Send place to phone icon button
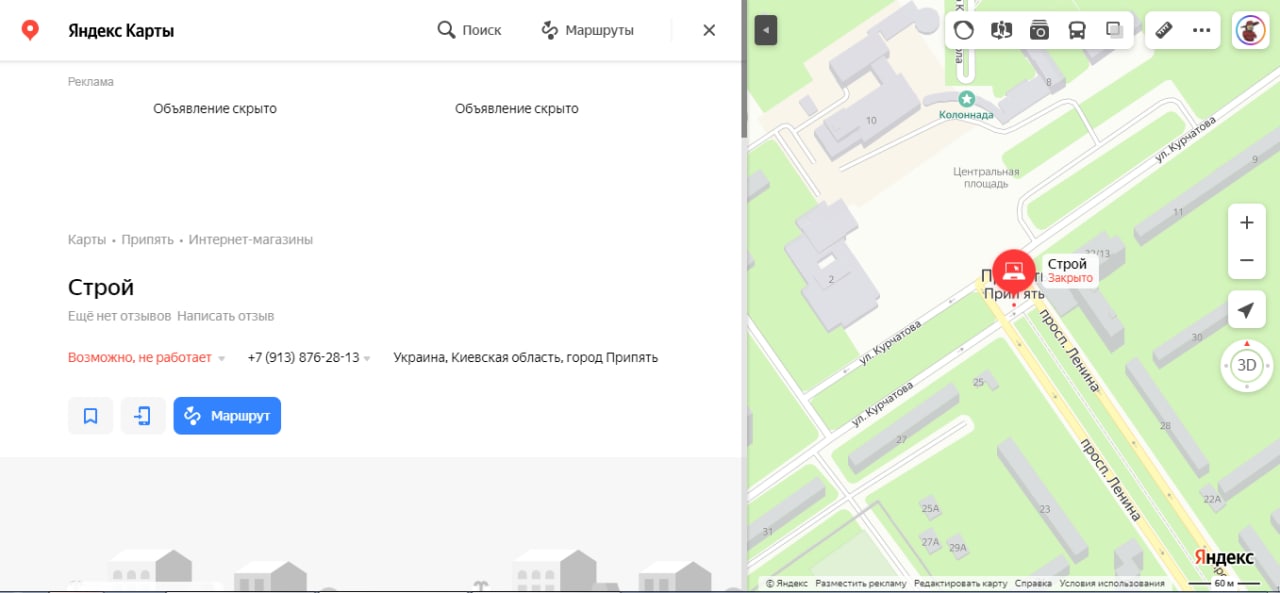 (x=143, y=416)
